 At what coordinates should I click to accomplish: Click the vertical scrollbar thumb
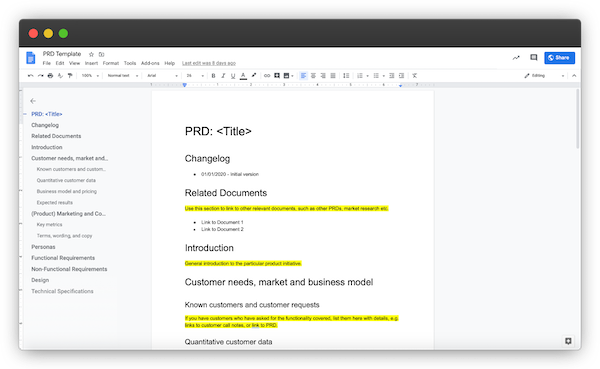[577, 119]
